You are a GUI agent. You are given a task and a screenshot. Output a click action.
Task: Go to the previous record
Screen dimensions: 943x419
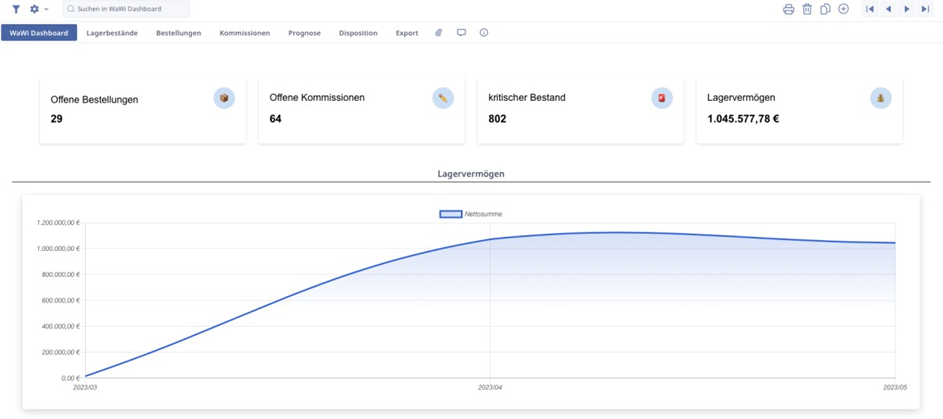pyautogui.click(x=888, y=9)
